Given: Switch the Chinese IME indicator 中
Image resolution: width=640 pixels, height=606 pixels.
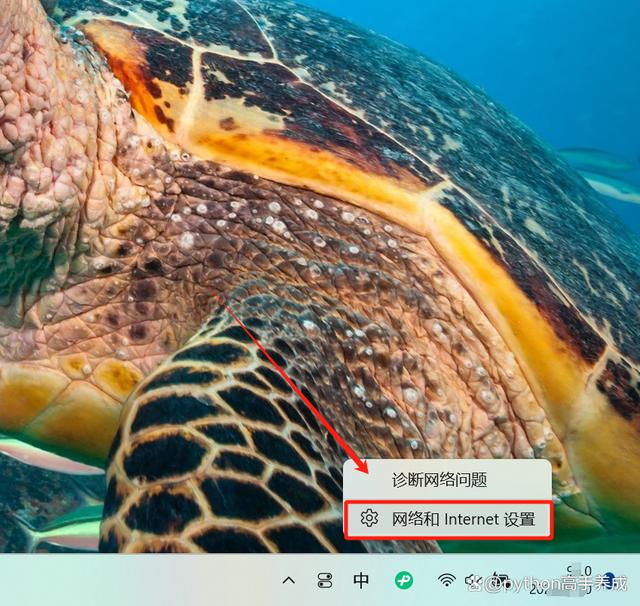Looking at the screenshot, I should (362, 580).
